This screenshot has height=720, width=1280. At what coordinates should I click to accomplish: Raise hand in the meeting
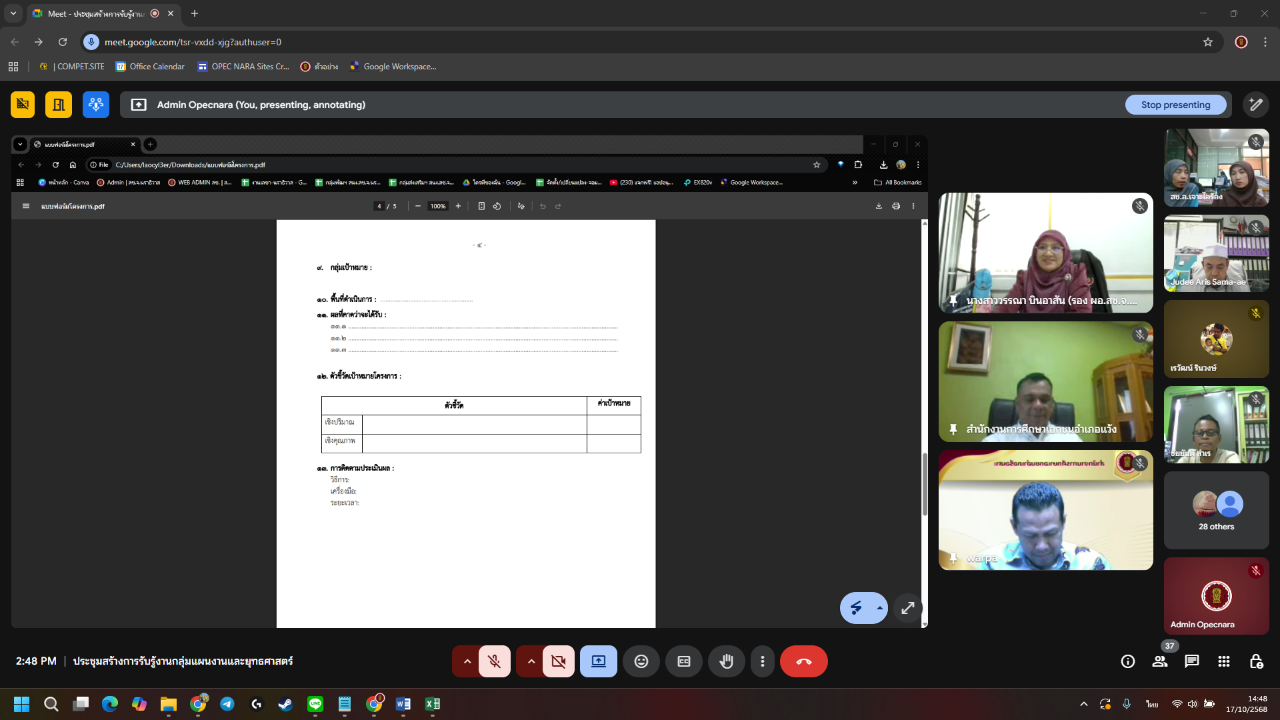click(727, 661)
